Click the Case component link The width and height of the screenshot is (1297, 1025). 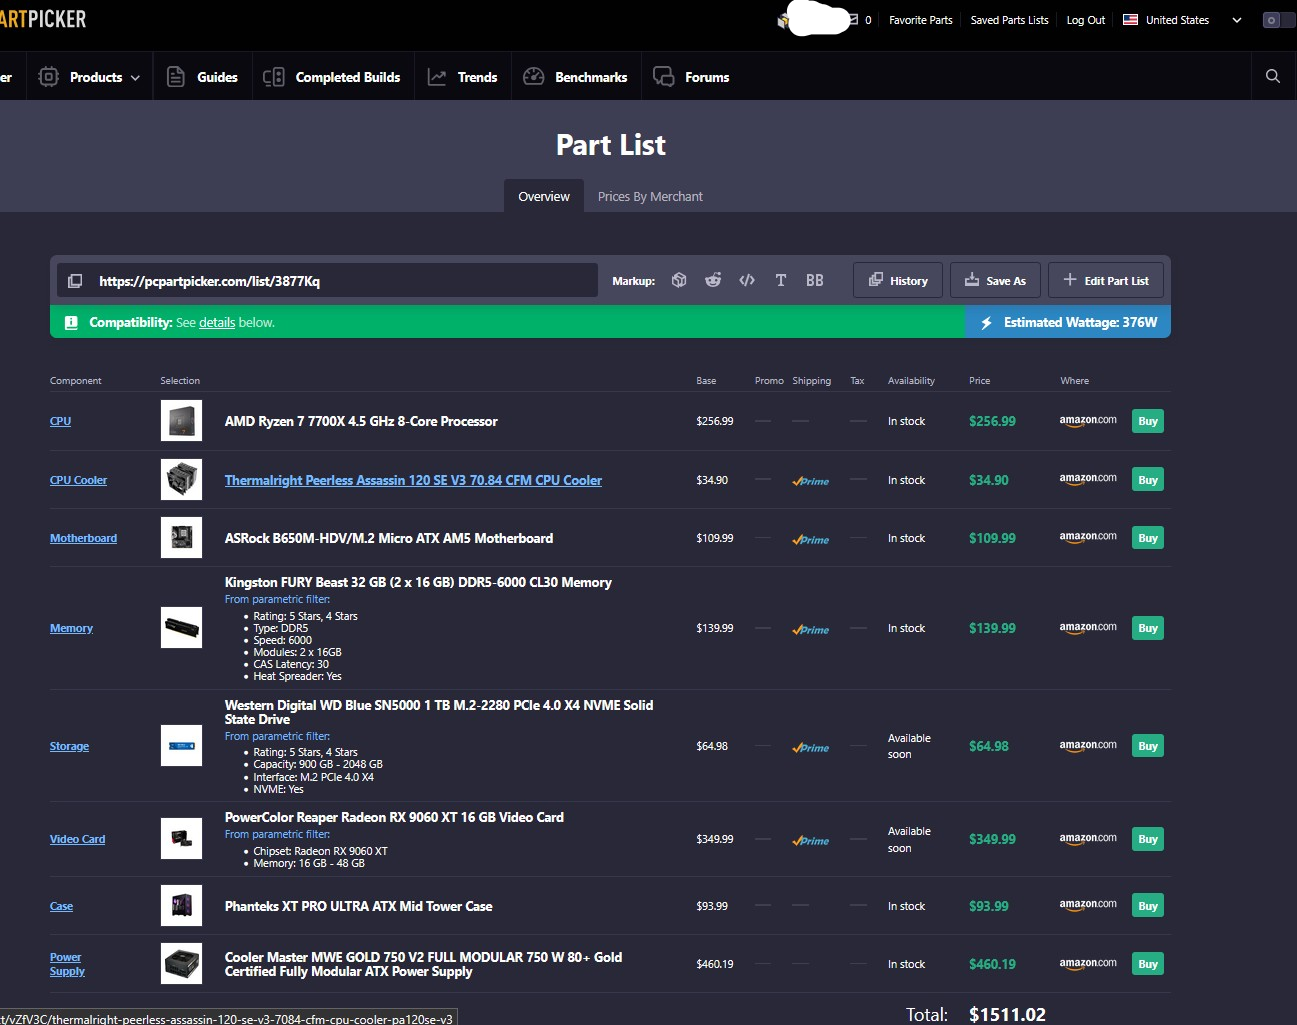61,906
